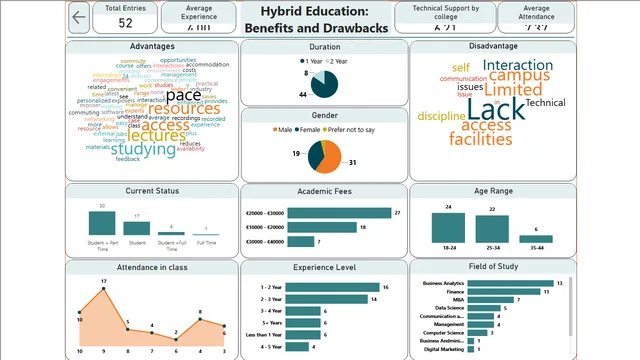
Task: Select the Average Attendance card
Action: coord(536,17)
